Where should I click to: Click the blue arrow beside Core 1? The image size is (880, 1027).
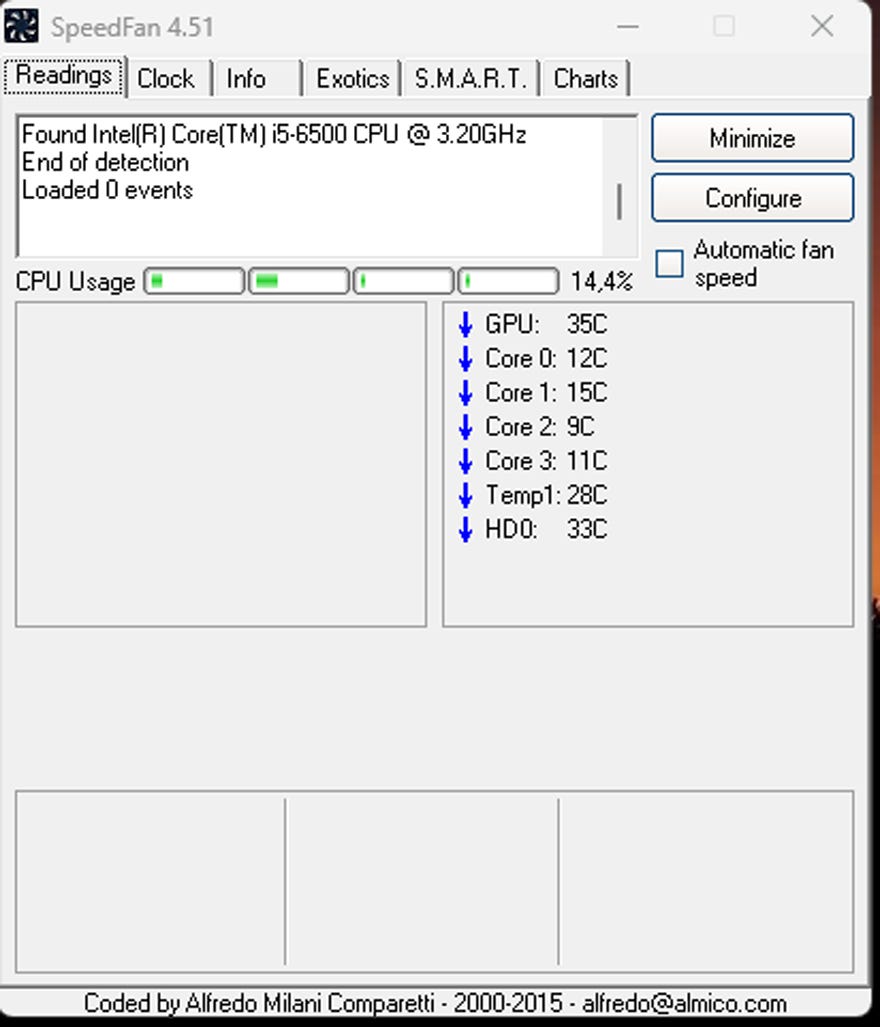[x=466, y=392]
